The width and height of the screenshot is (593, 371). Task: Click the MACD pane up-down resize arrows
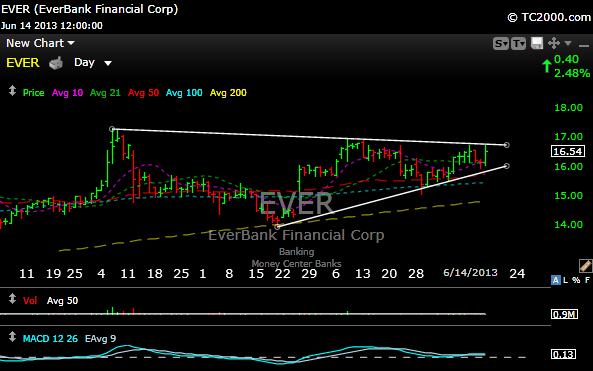point(12,337)
